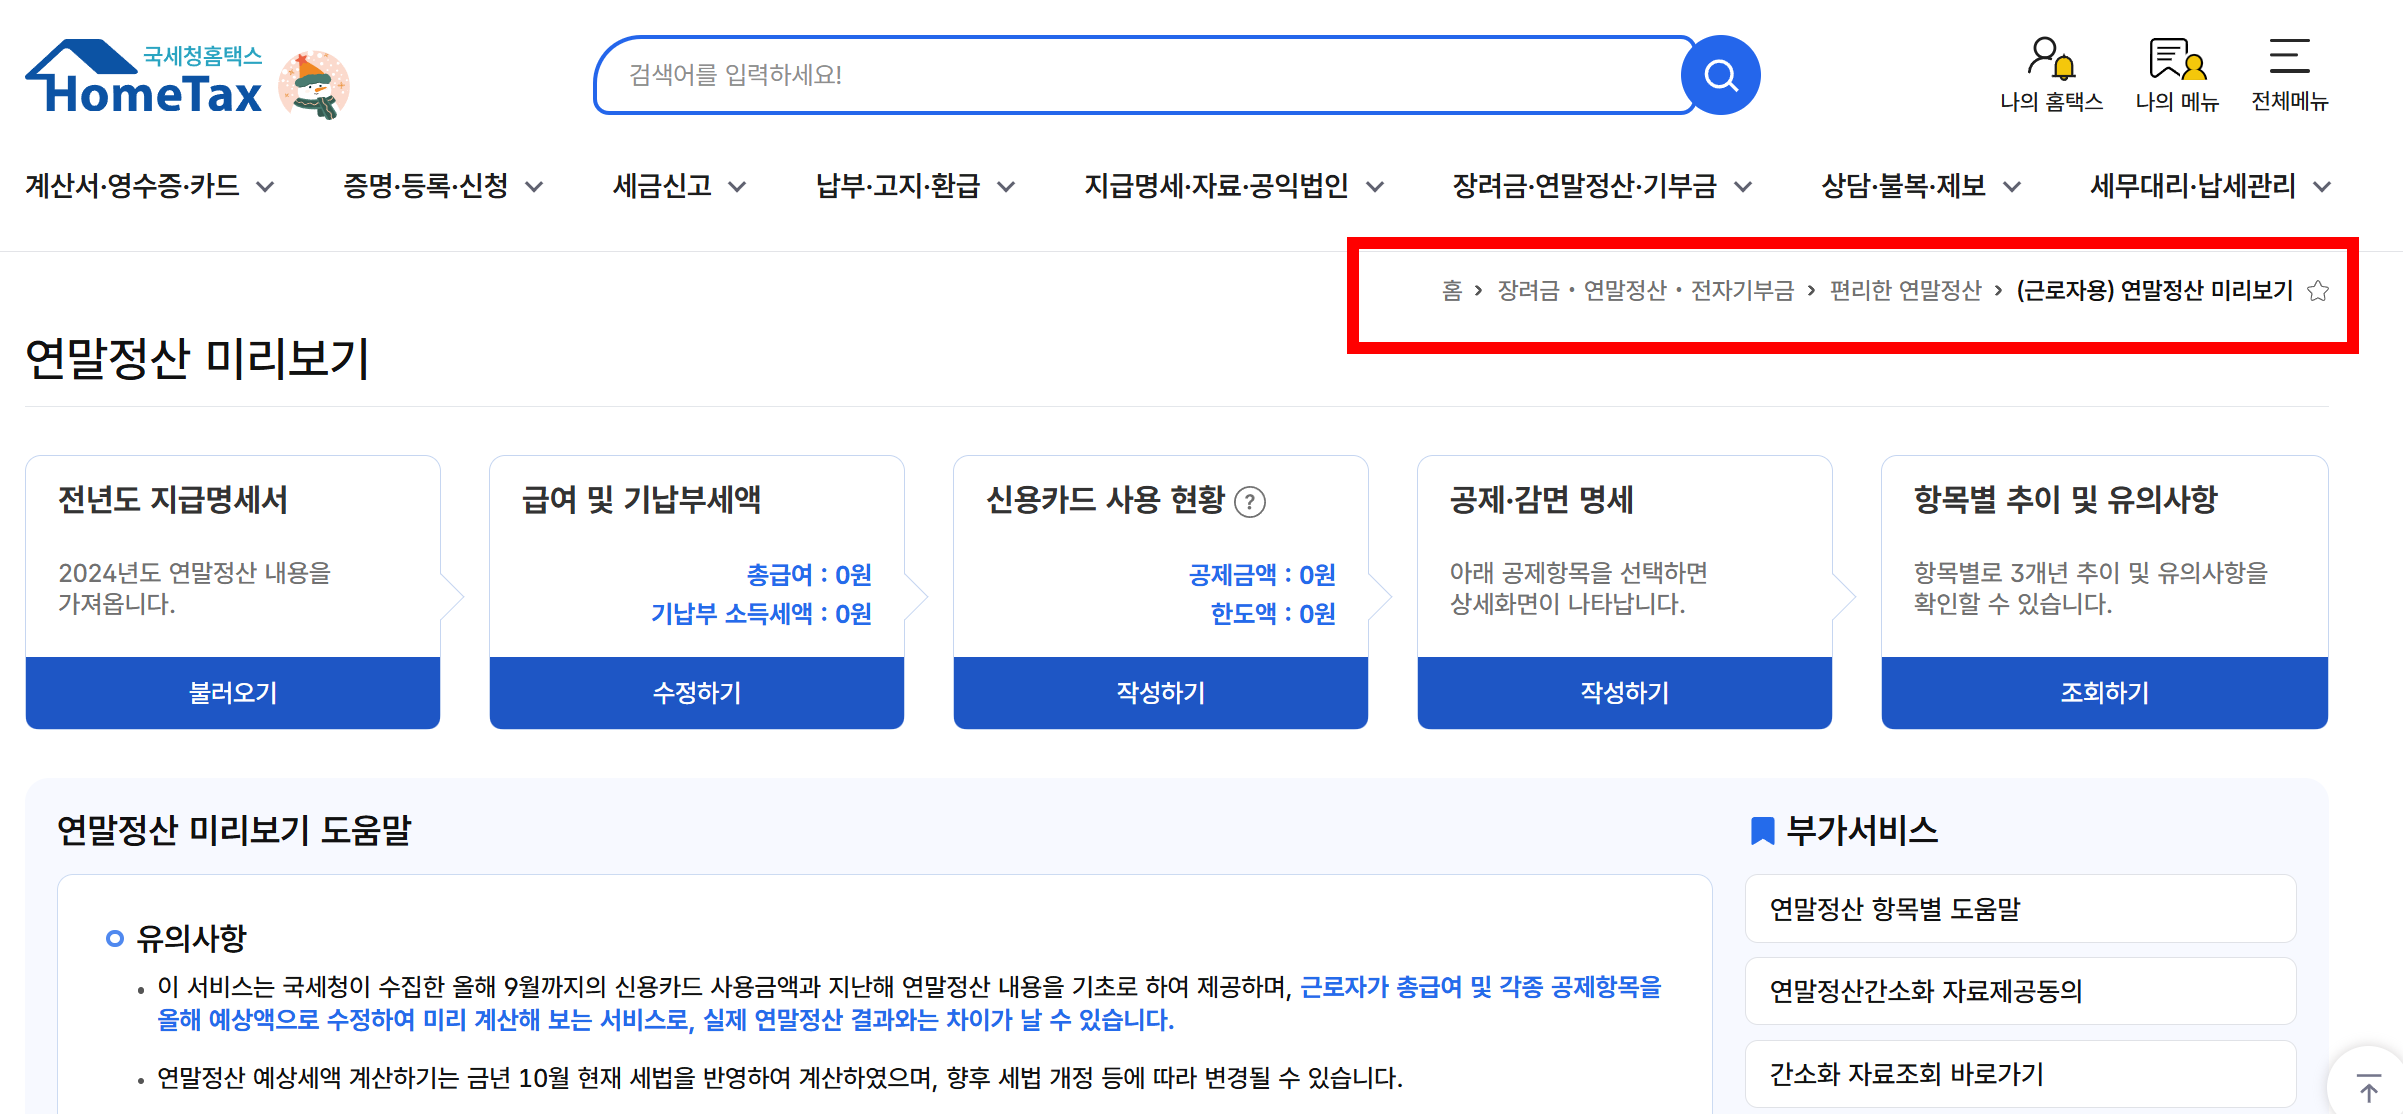Open the 전체메뉴 hamburger icon

(x=2288, y=62)
